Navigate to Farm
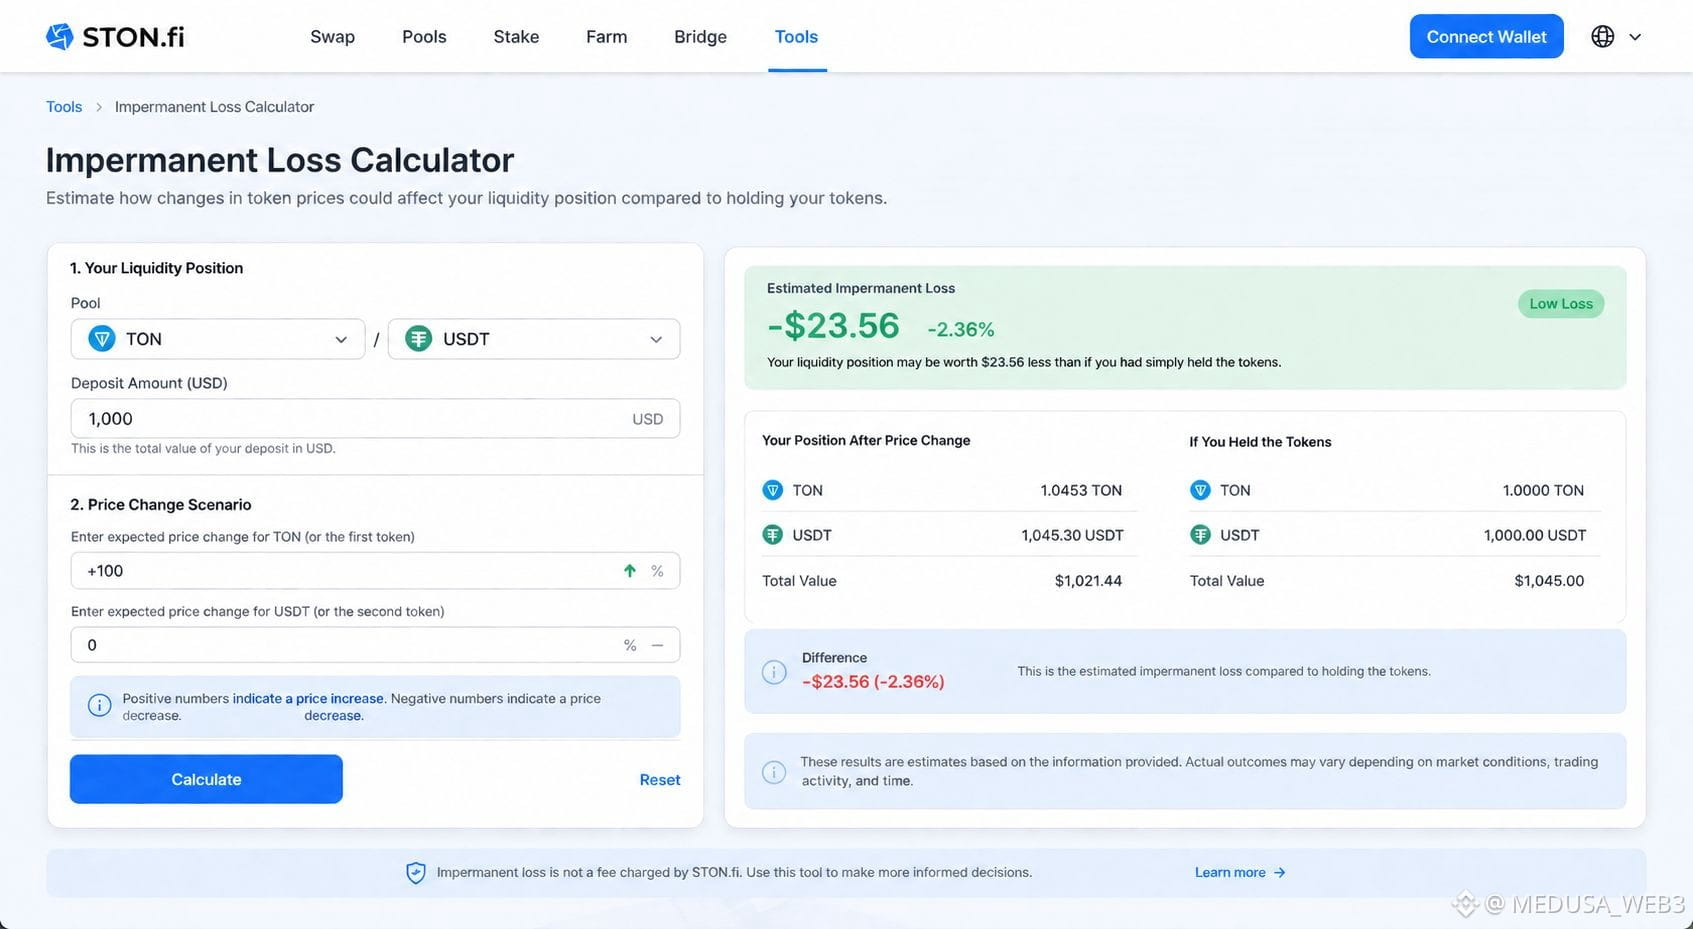This screenshot has height=929, width=1693. [606, 37]
